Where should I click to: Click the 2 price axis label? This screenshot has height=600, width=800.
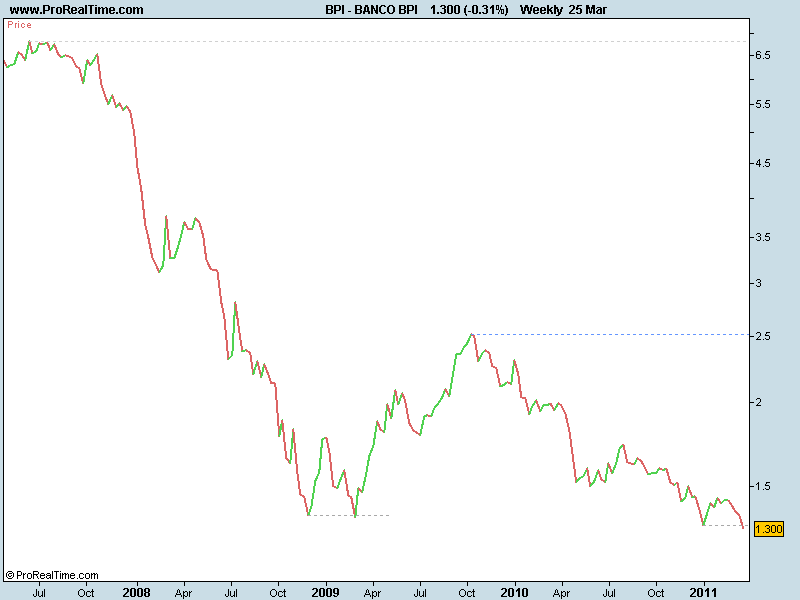[759, 403]
